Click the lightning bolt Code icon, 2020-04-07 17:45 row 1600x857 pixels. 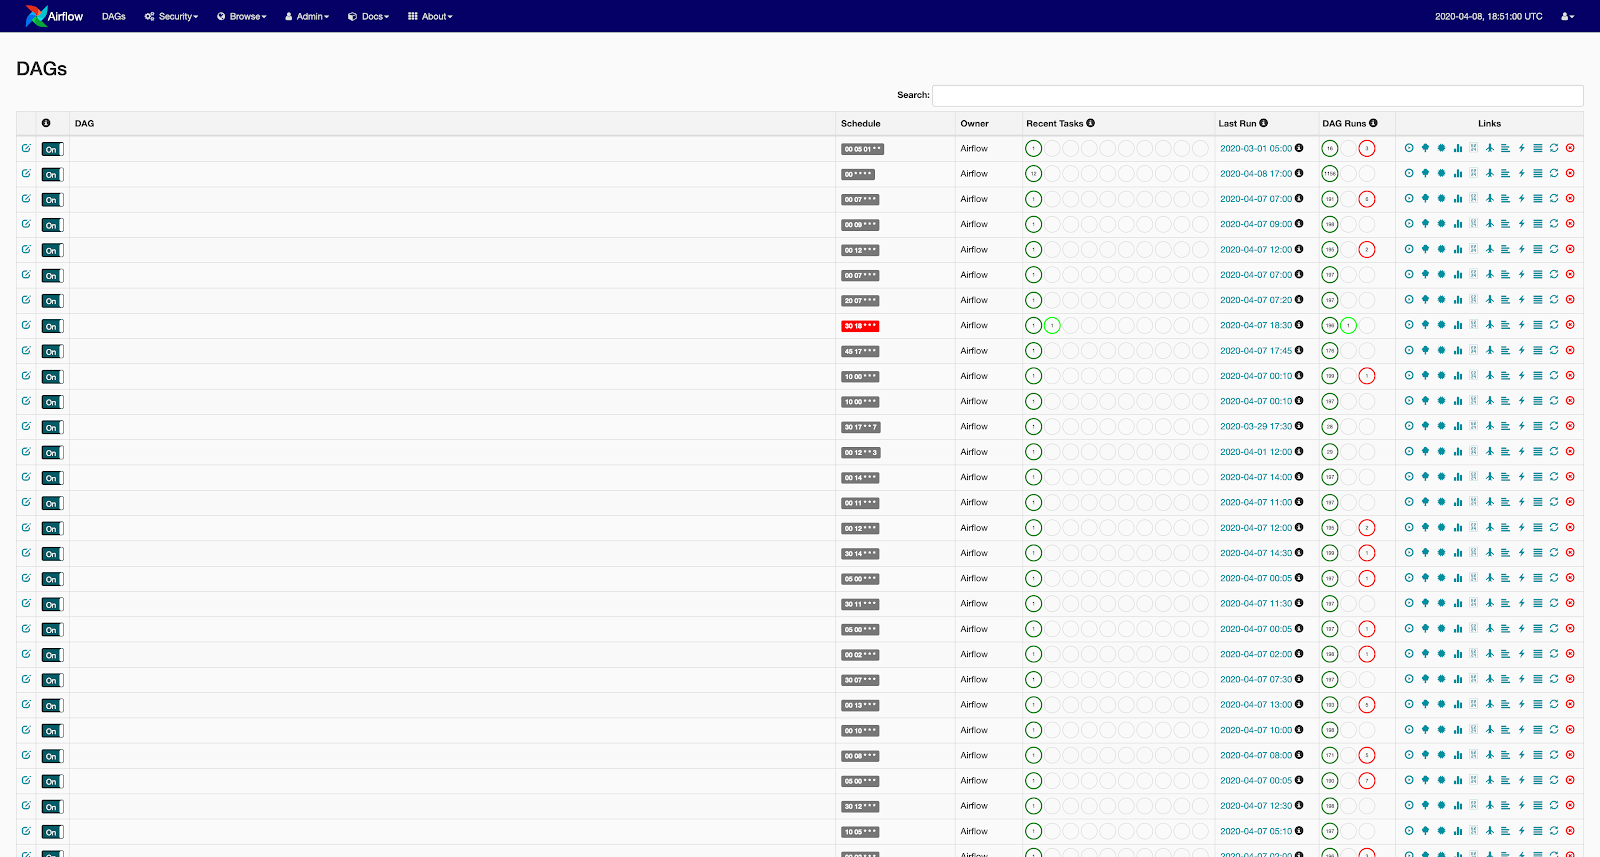pos(1521,351)
